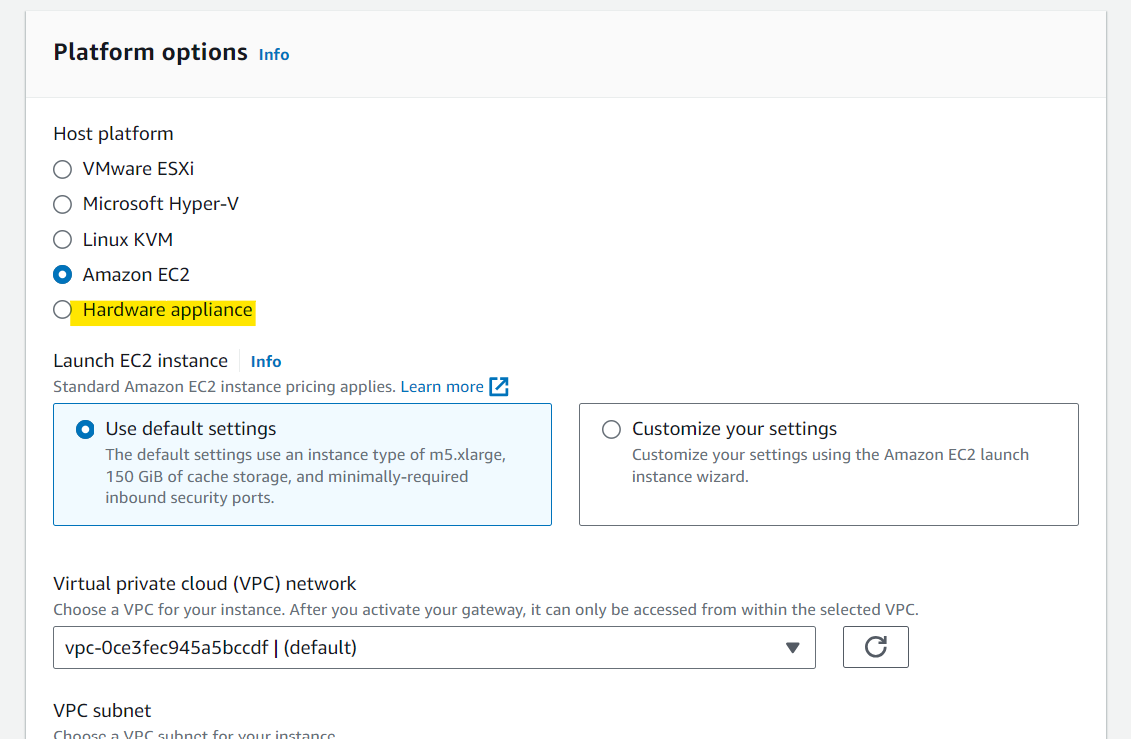Open the VPC network dropdown
Image resolution: width=1131 pixels, height=739 pixels.
434,647
